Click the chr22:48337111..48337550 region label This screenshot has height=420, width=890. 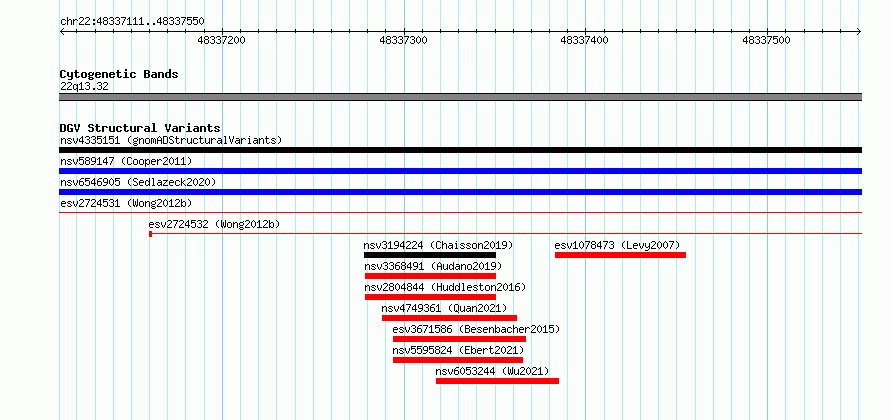click(x=132, y=22)
